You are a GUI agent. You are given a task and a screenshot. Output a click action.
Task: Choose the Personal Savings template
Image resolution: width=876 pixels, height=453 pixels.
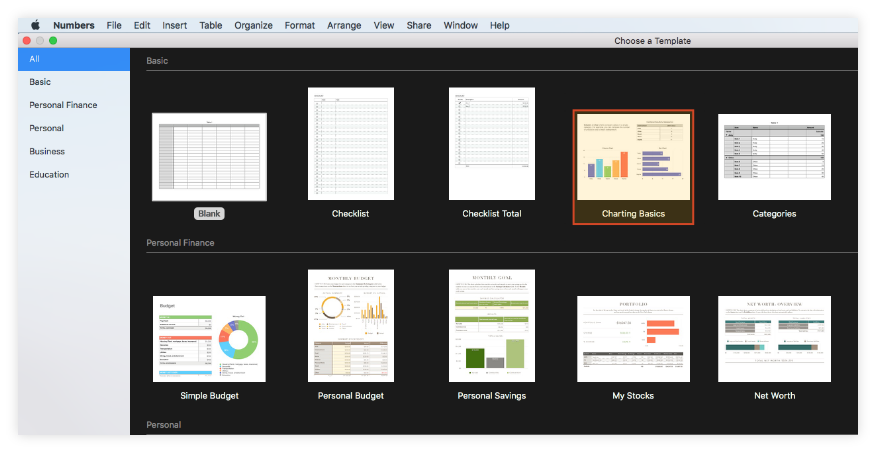click(x=491, y=326)
